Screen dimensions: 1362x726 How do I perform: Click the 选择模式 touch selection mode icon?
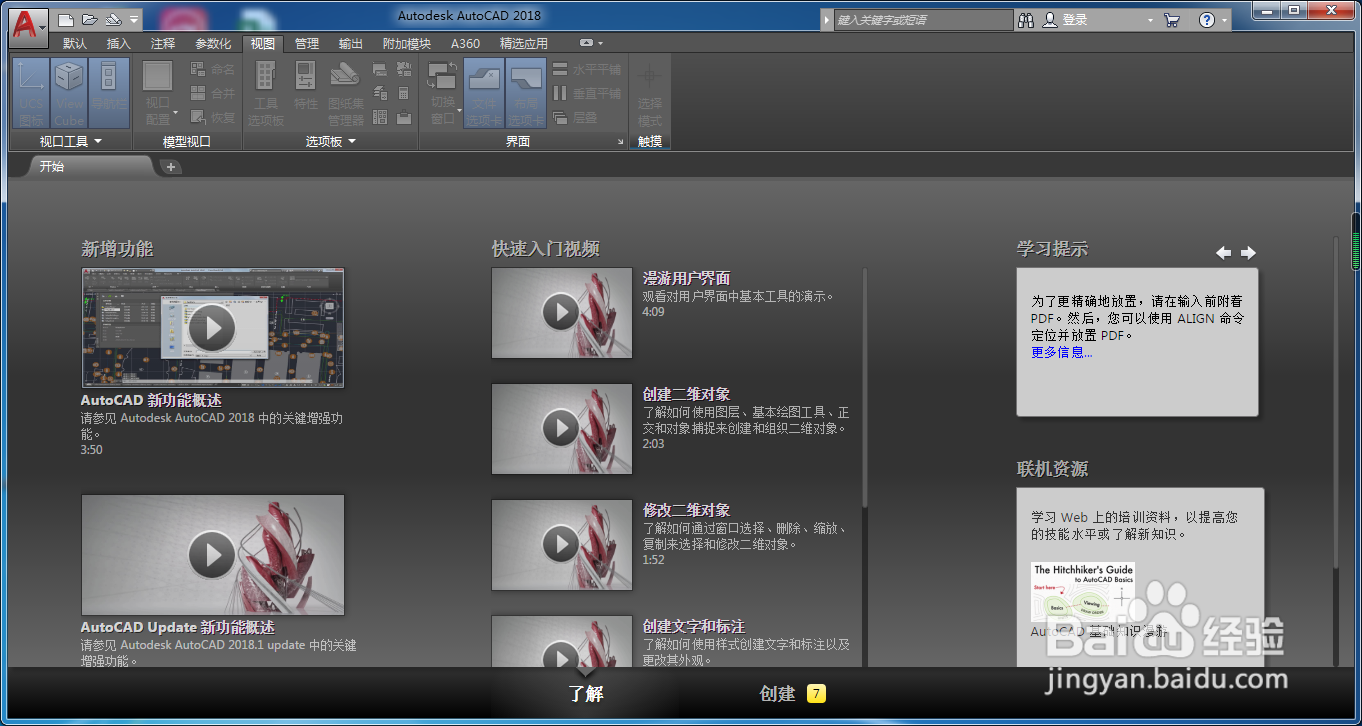pyautogui.click(x=650, y=93)
